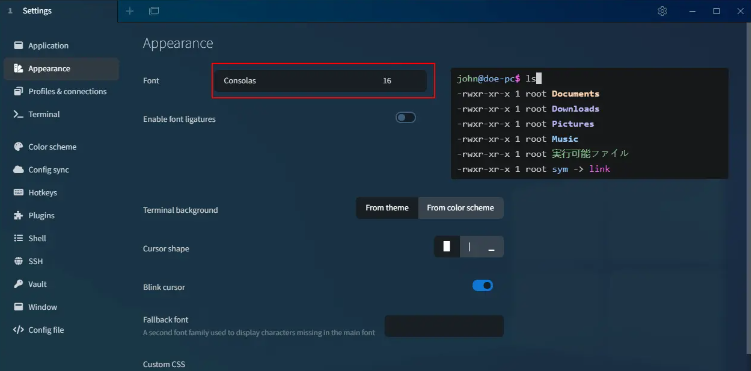Click the font size field showing 16
Image resolution: width=751 pixels, height=371 pixels.
click(x=400, y=81)
